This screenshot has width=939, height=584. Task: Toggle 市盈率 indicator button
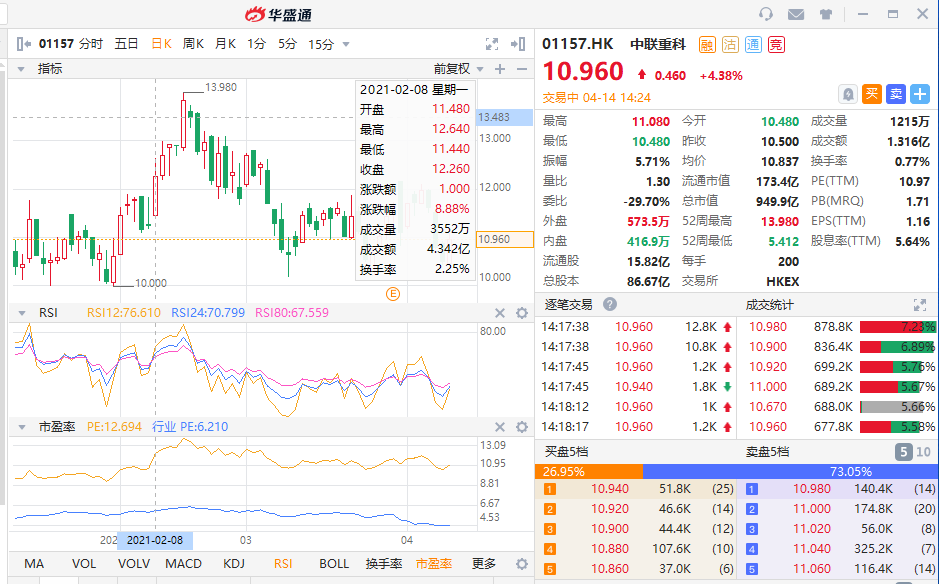434,564
